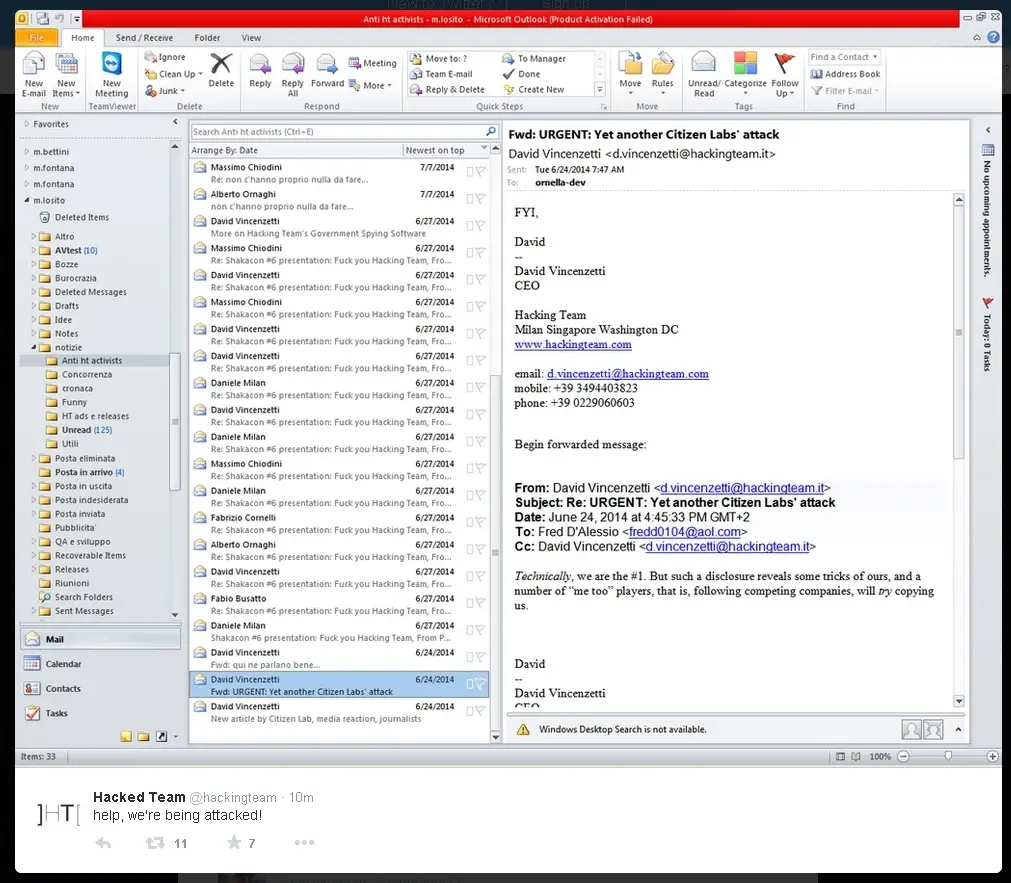Click the Outlook Help question icon
This screenshot has height=883, width=1011.
[x=994, y=37]
